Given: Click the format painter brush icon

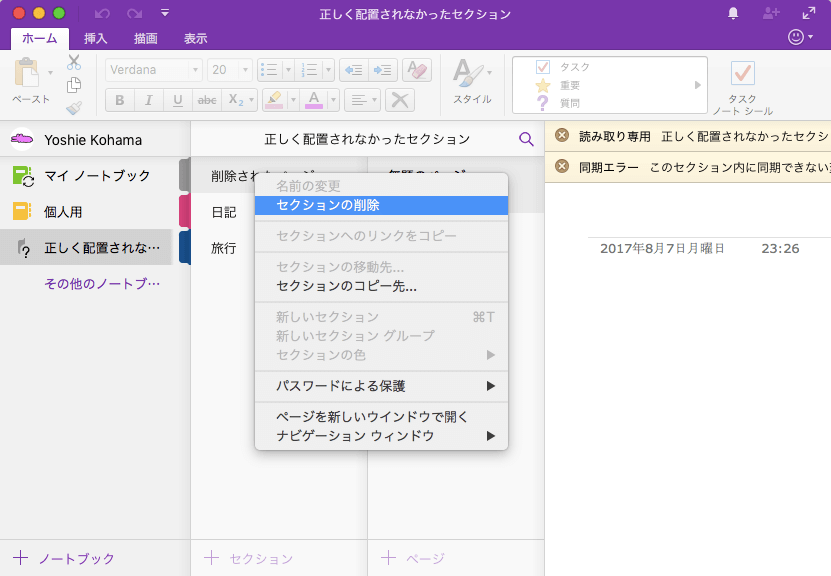Looking at the screenshot, I should (x=74, y=108).
